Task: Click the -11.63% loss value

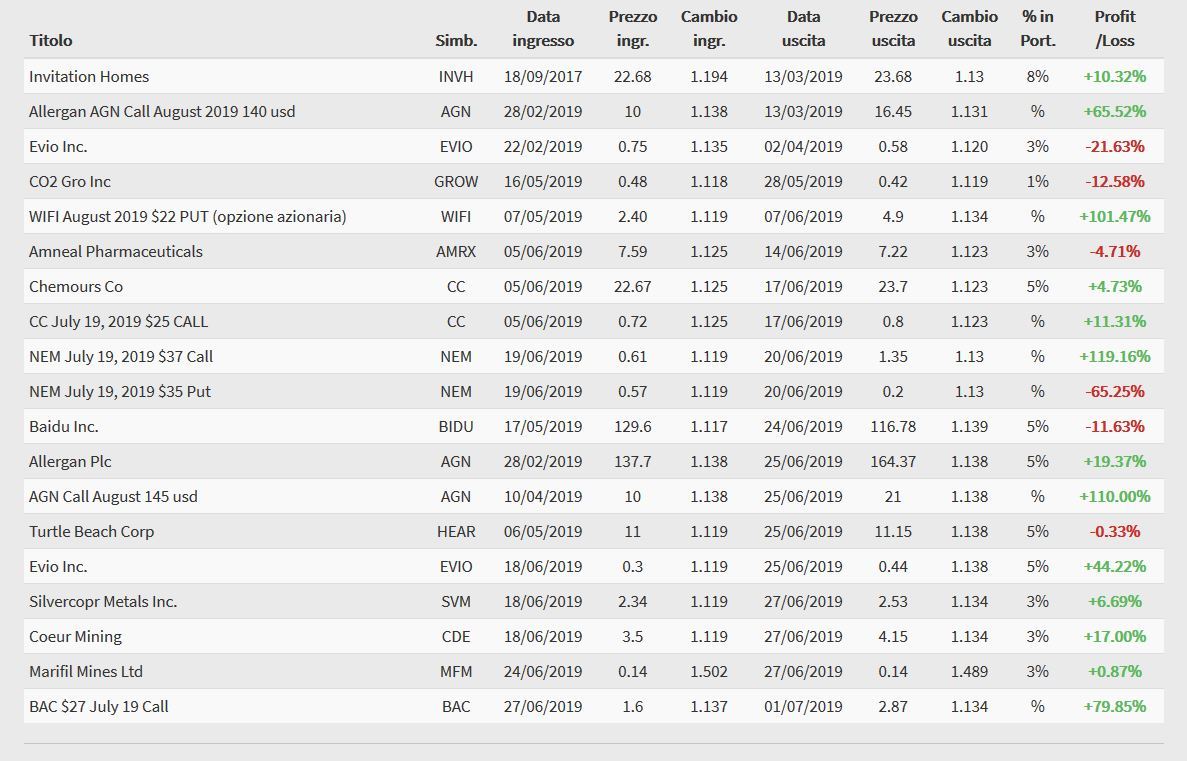Action: tap(1114, 426)
